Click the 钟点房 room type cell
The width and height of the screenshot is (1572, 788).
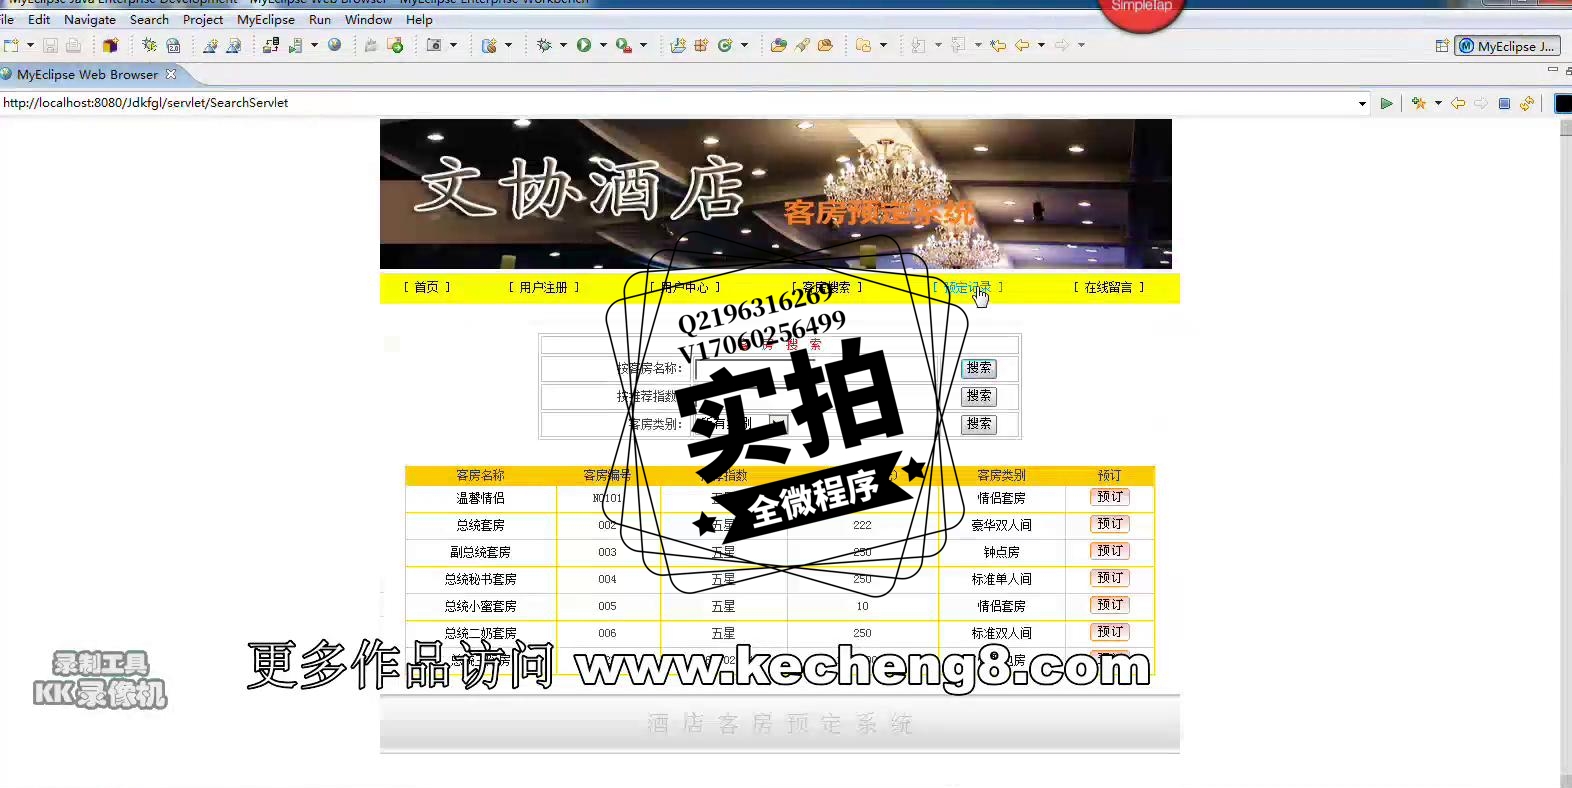[x=1001, y=552]
